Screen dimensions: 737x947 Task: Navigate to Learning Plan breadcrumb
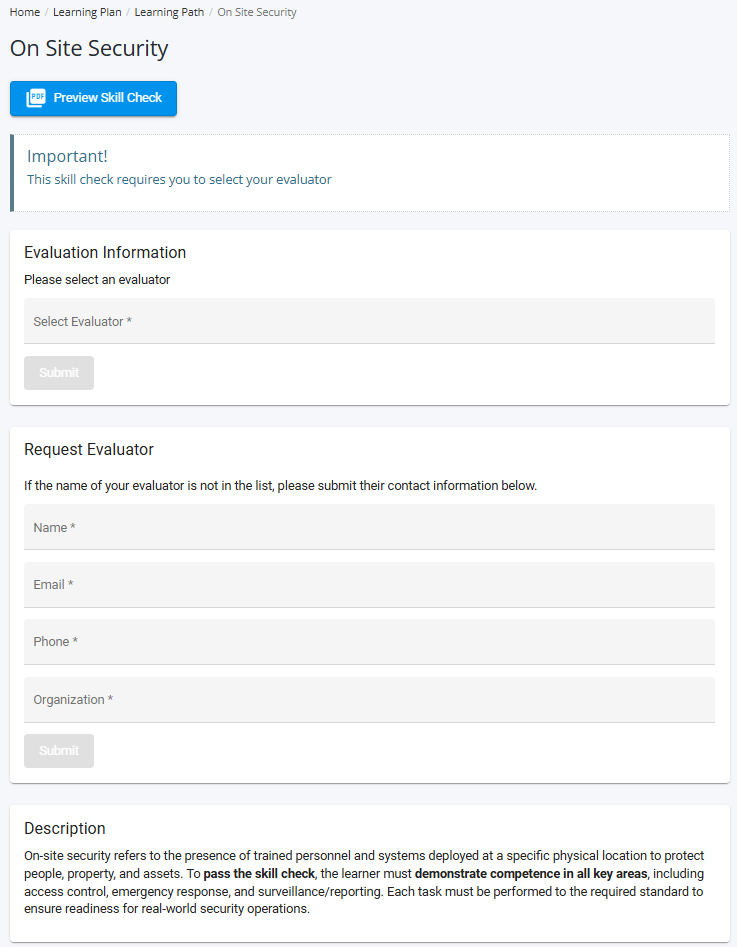[87, 13]
